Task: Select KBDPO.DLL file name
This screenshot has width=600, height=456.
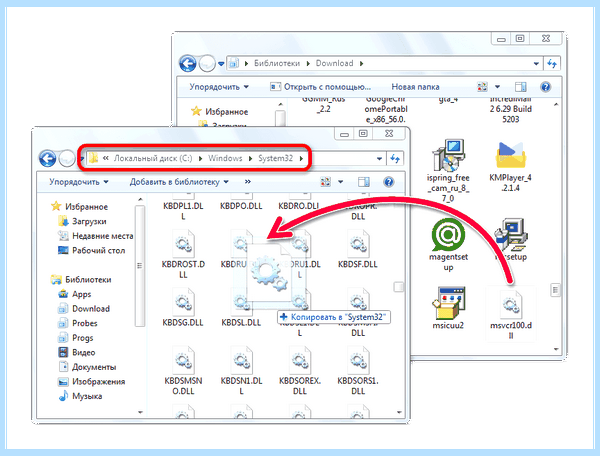Action: tap(241, 206)
